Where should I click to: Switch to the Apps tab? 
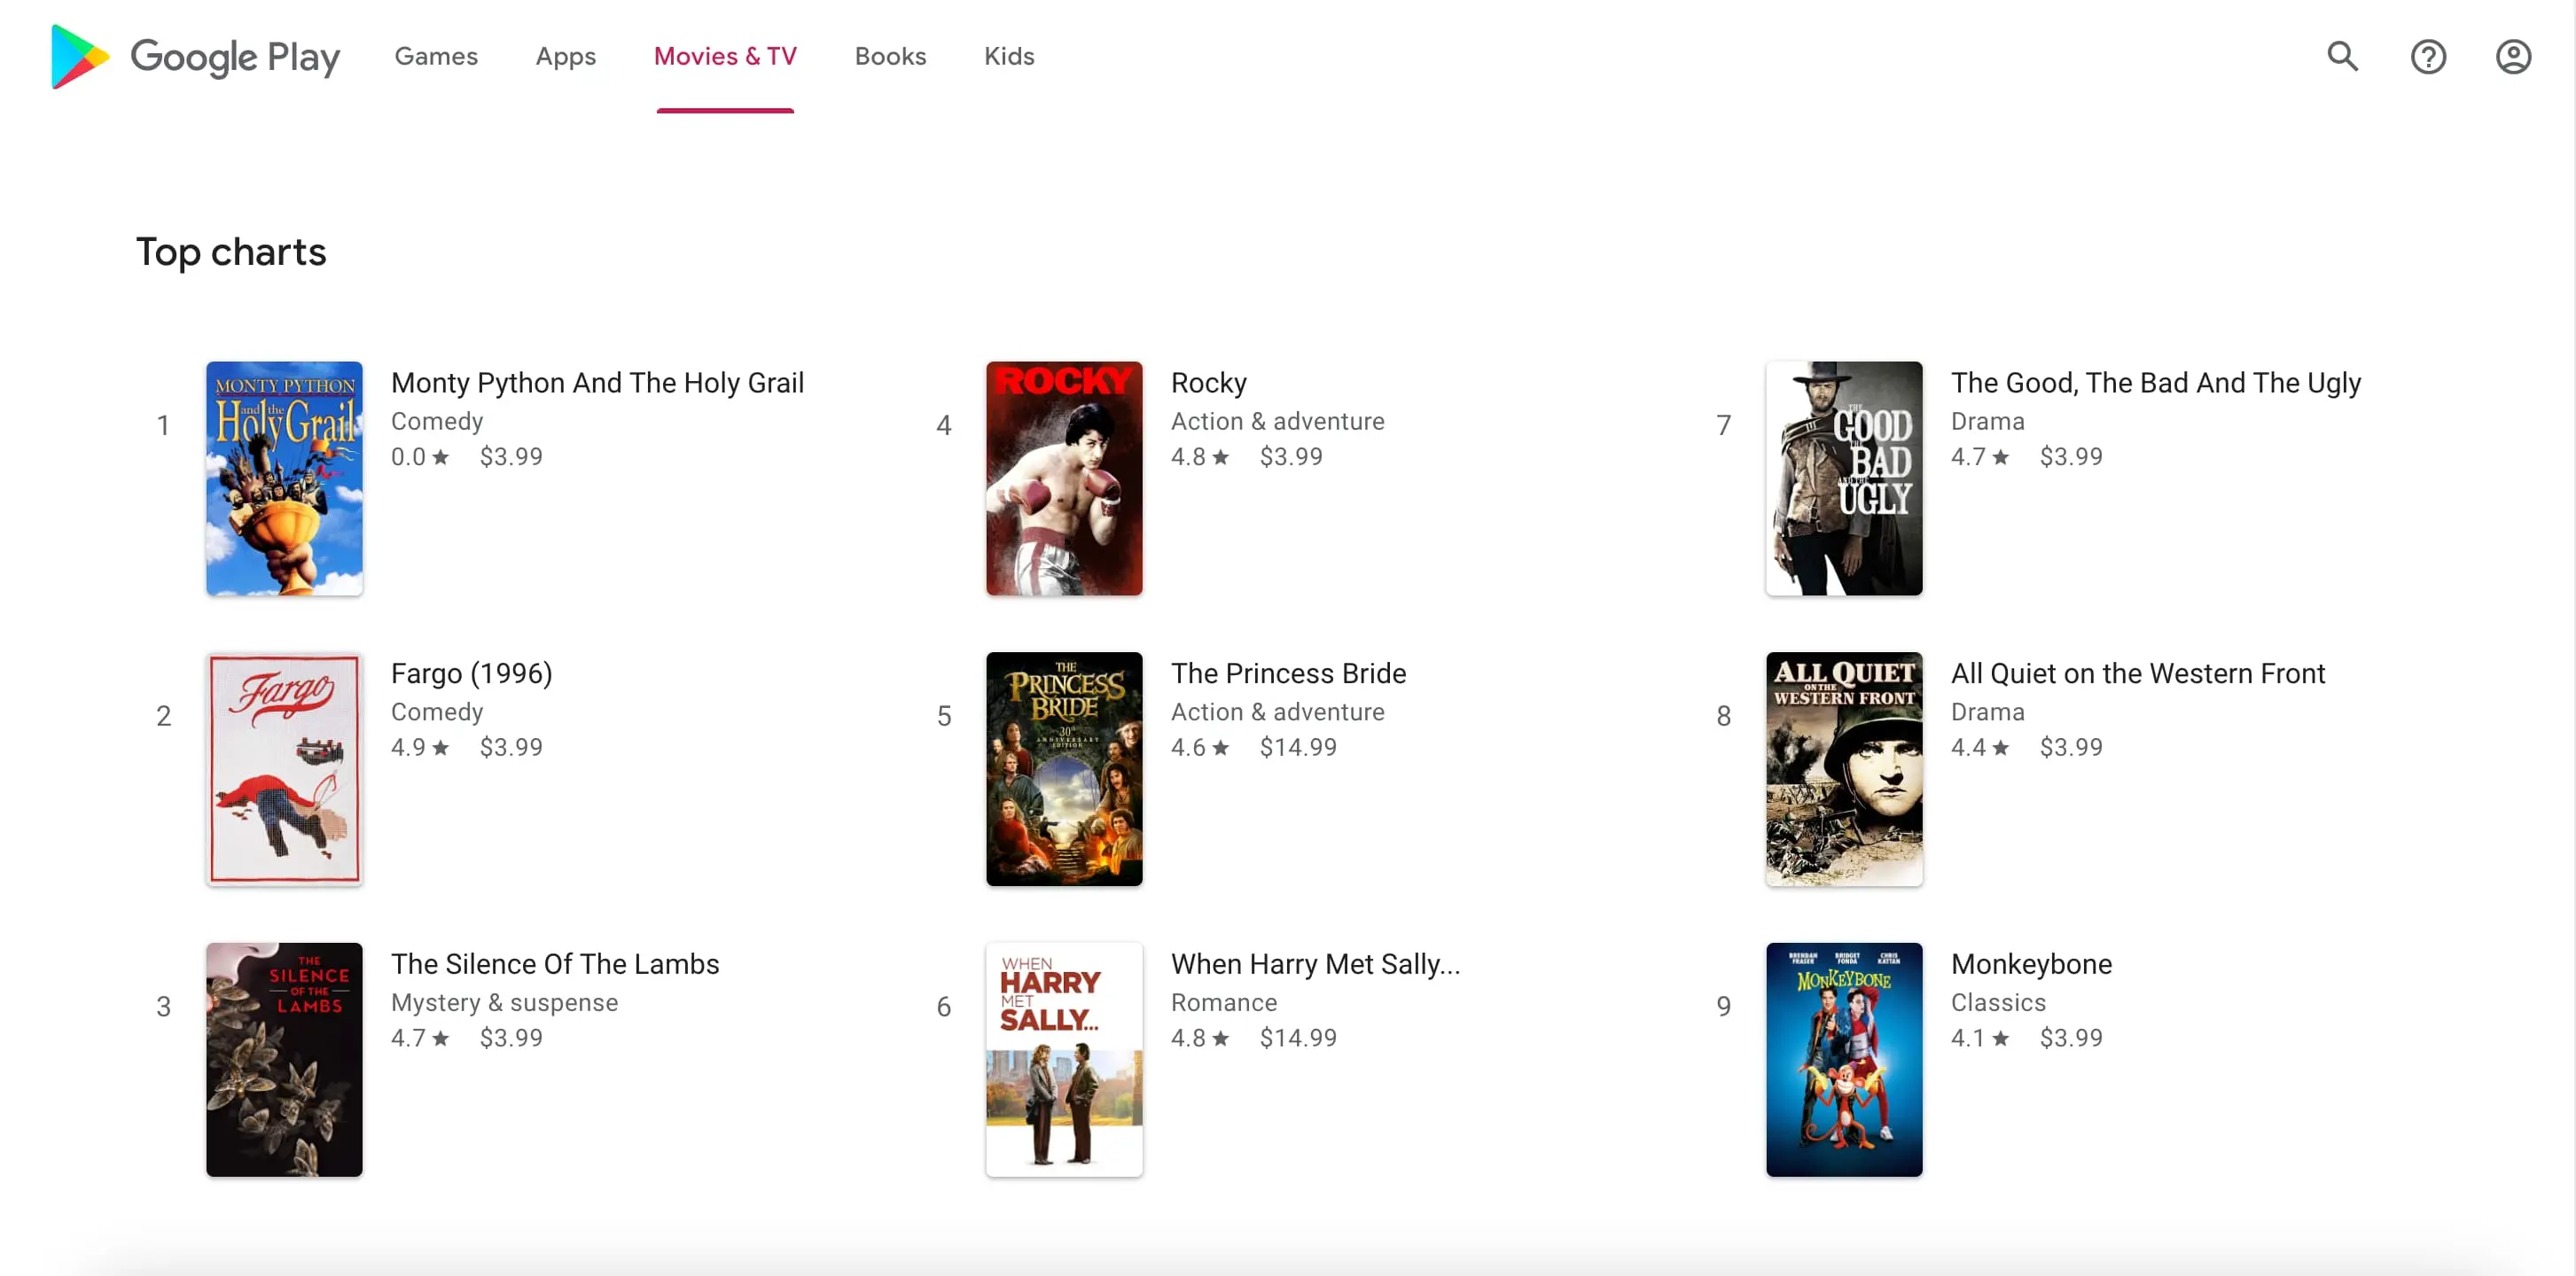pos(566,57)
